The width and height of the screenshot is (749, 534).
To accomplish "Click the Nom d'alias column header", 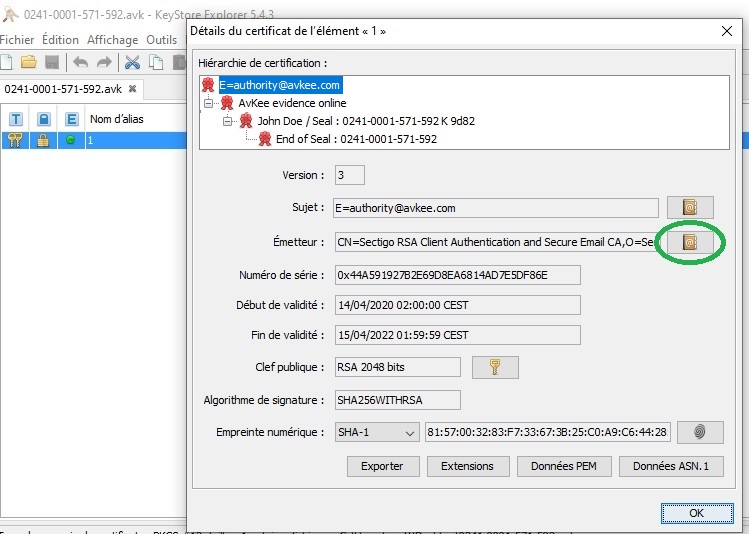I will click(117, 119).
